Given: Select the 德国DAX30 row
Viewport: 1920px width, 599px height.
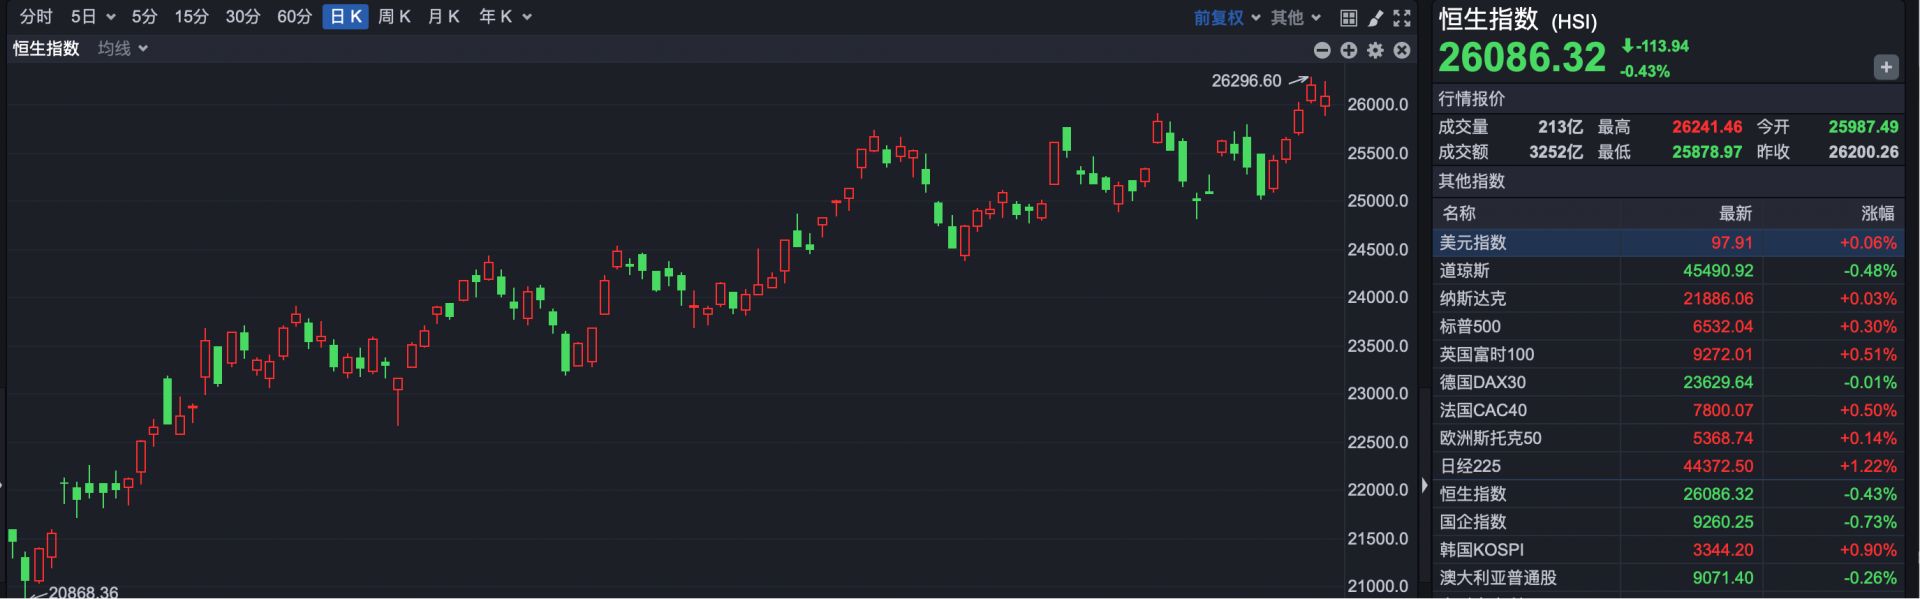Looking at the screenshot, I should [x=1668, y=382].
